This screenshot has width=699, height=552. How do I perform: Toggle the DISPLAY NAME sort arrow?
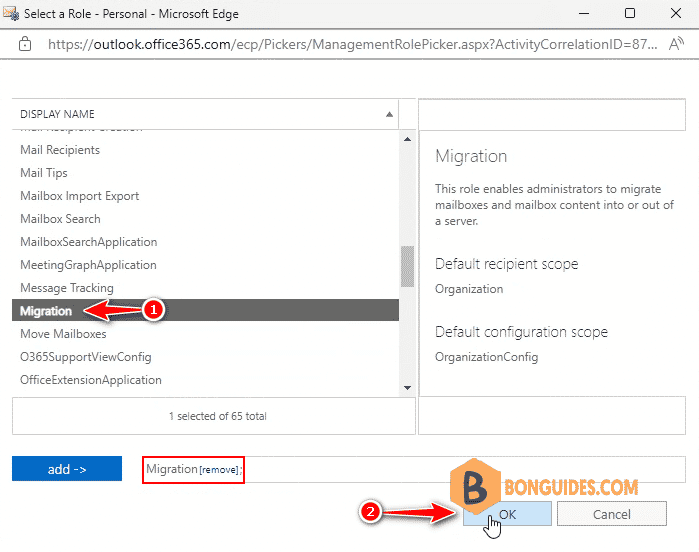(389, 114)
